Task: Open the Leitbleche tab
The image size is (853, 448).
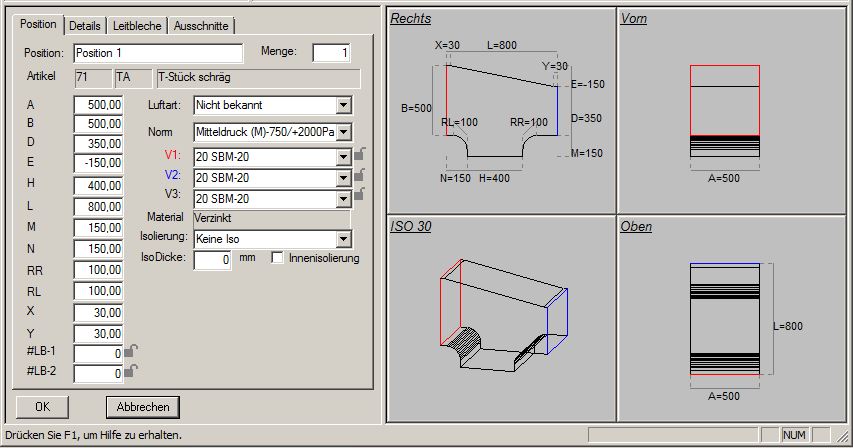Action: tap(136, 26)
